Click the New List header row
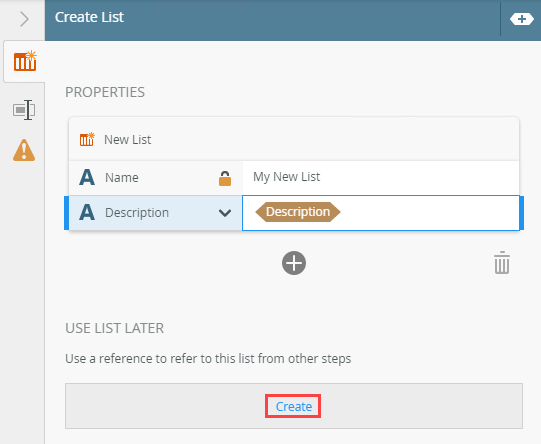541x444 pixels. click(x=294, y=139)
